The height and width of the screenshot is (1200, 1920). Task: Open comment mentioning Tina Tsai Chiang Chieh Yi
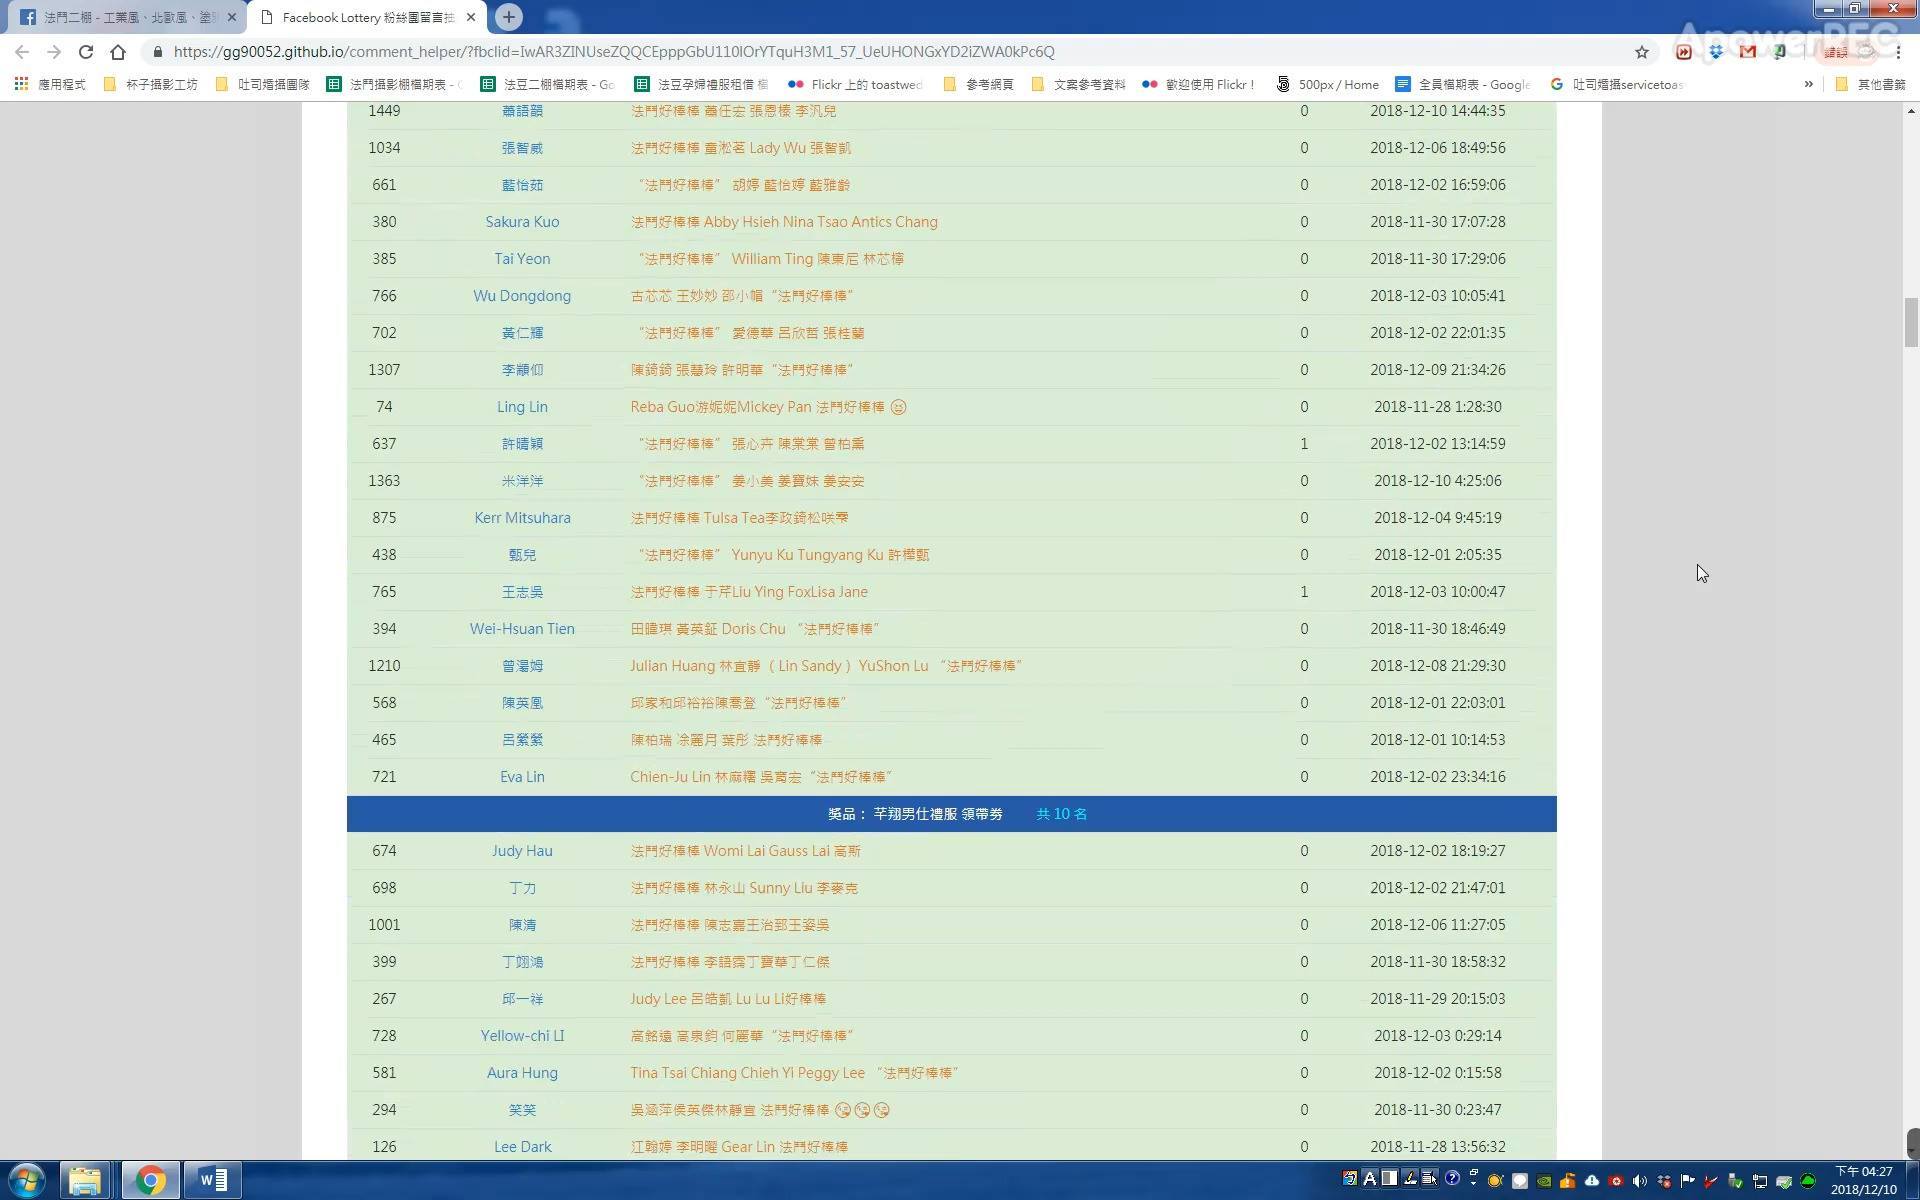(794, 1073)
